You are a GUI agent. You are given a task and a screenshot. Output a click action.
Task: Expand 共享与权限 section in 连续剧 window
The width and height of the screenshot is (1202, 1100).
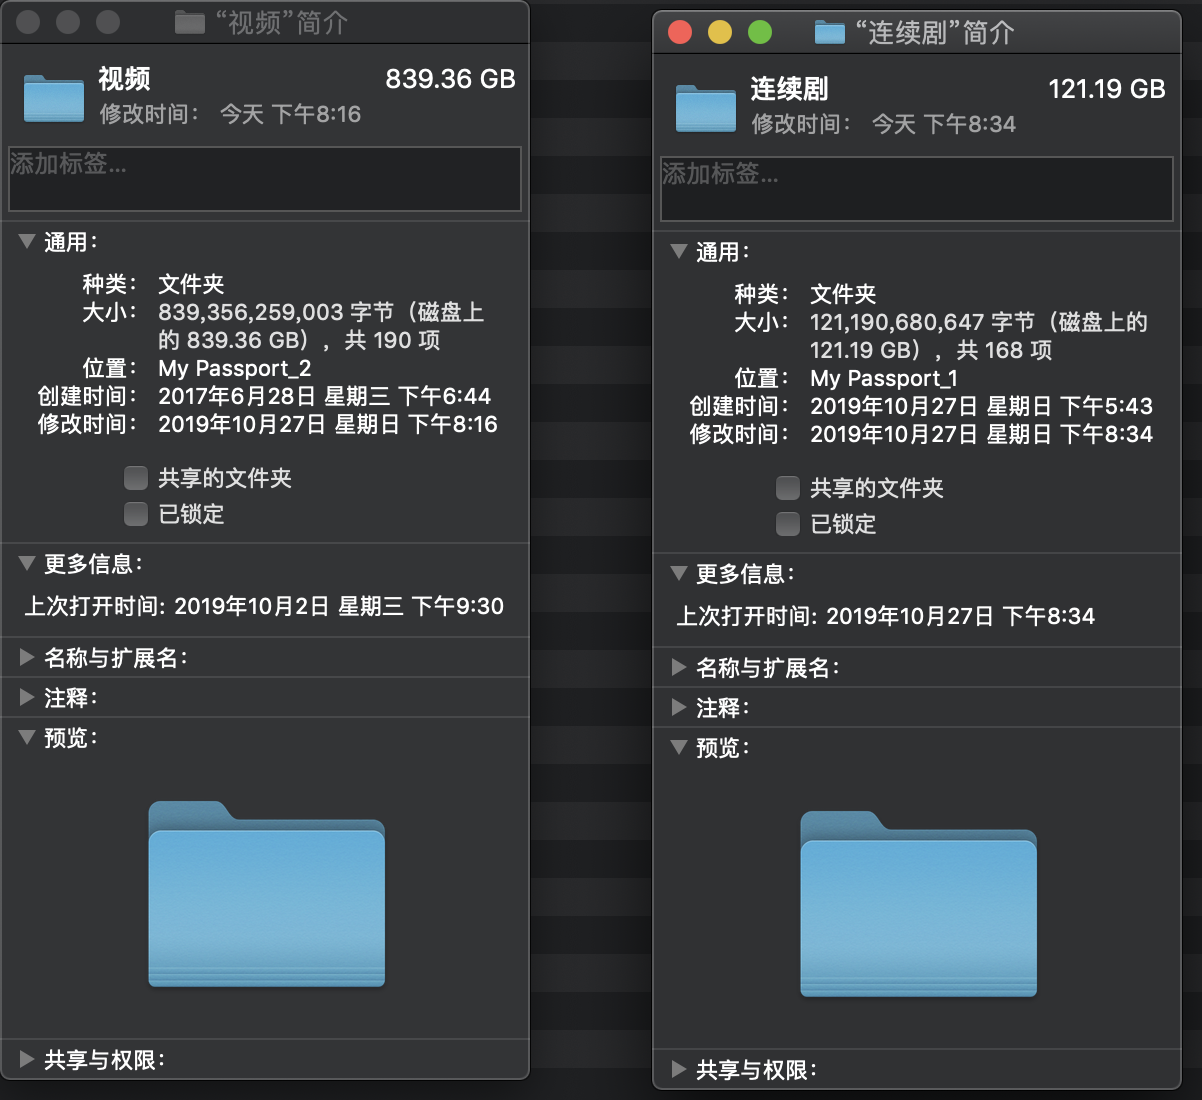(679, 1070)
